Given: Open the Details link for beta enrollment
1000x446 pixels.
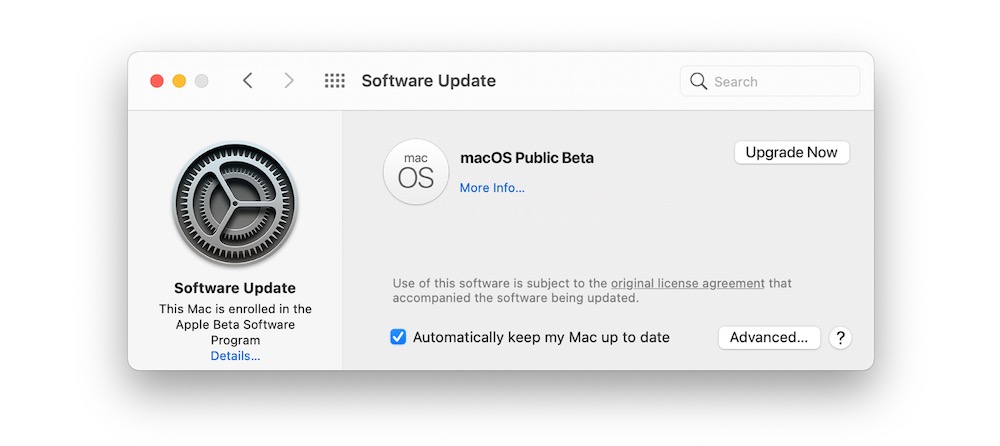Looking at the screenshot, I should coord(235,356).
